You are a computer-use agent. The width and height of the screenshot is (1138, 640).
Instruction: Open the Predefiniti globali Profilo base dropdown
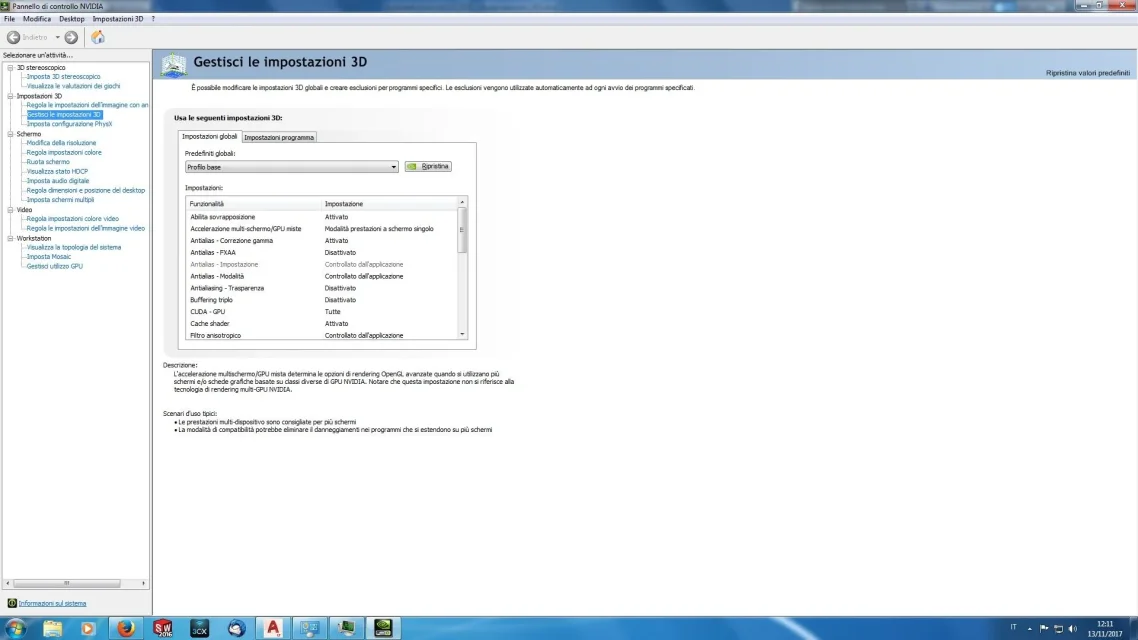pos(291,167)
